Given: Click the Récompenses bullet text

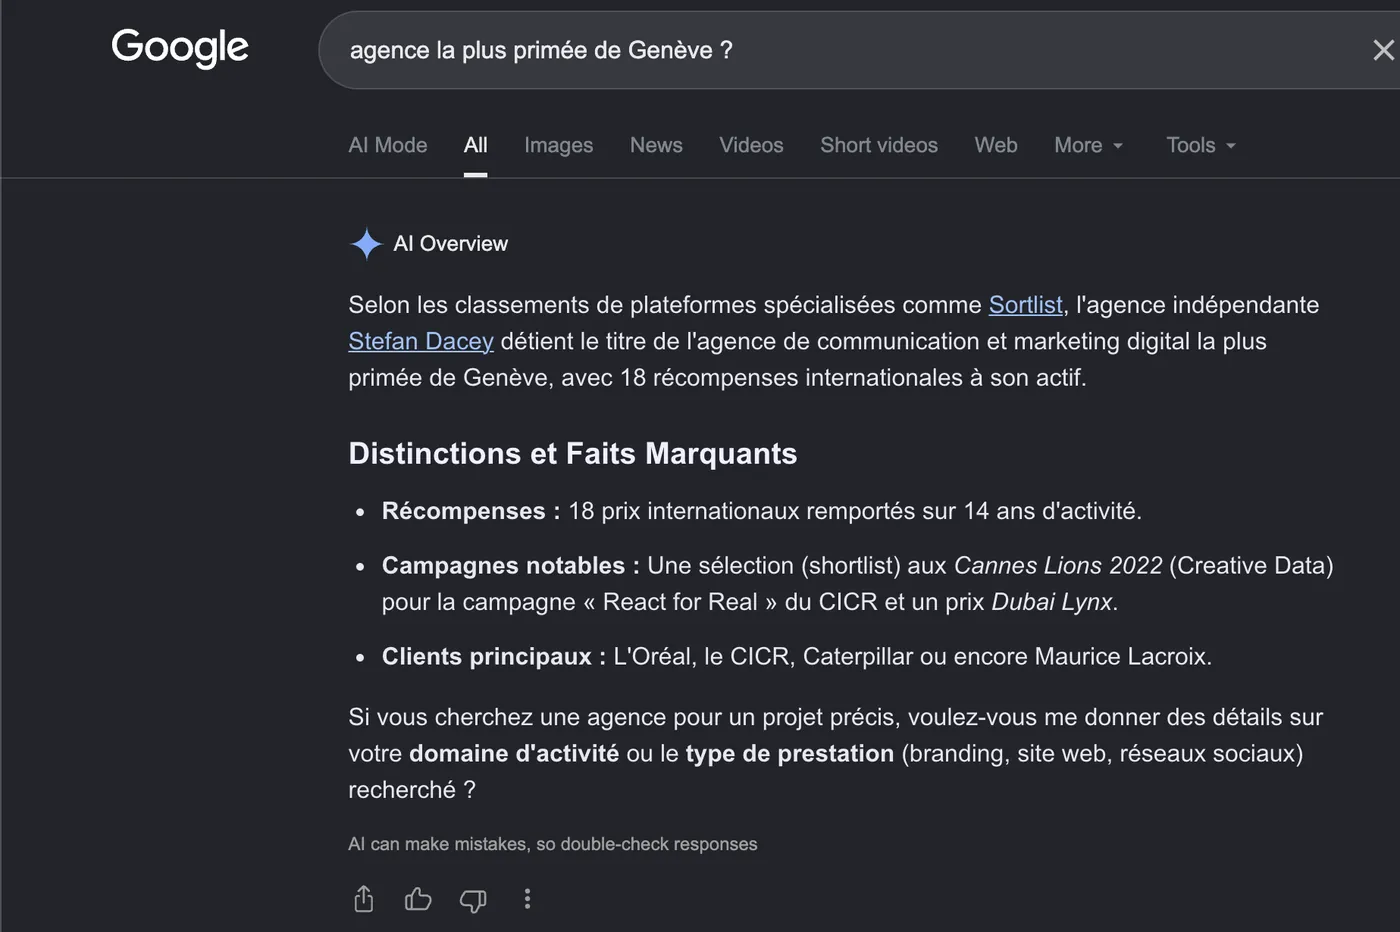Looking at the screenshot, I should tap(761, 511).
